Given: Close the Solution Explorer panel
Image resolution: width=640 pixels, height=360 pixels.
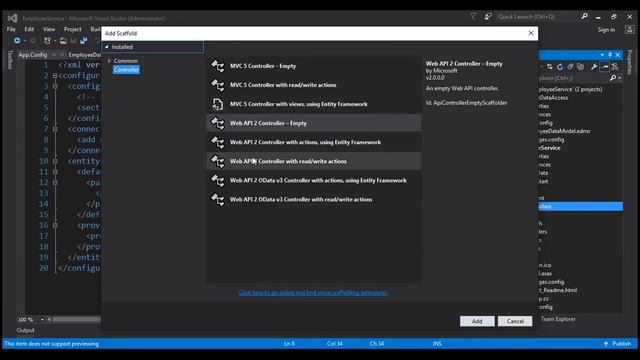Looking at the screenshot, I should pyautogui.click(x=618, y=55).
